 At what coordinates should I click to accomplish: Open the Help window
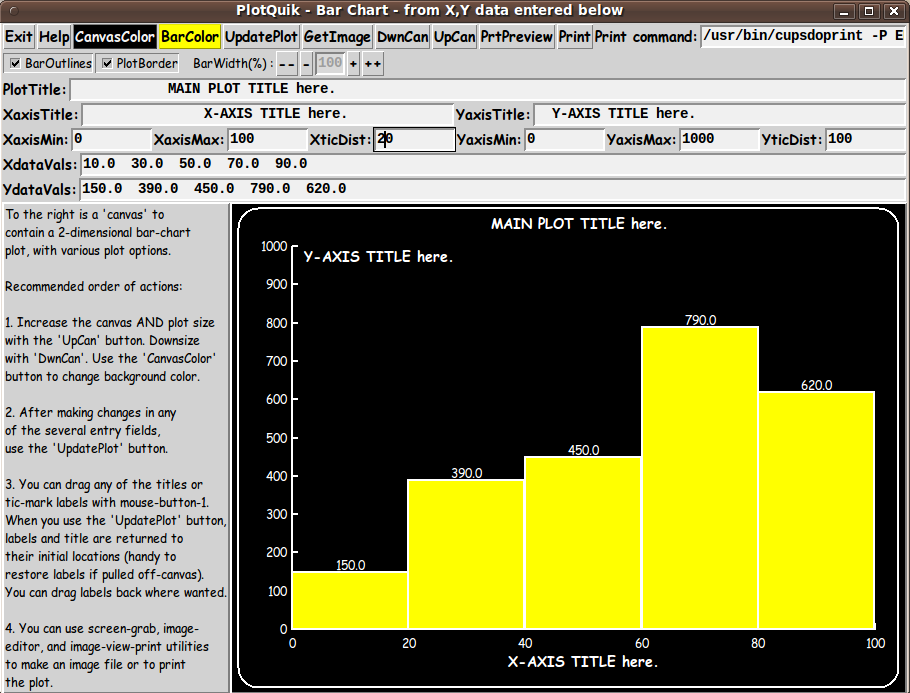pos(54,37)
